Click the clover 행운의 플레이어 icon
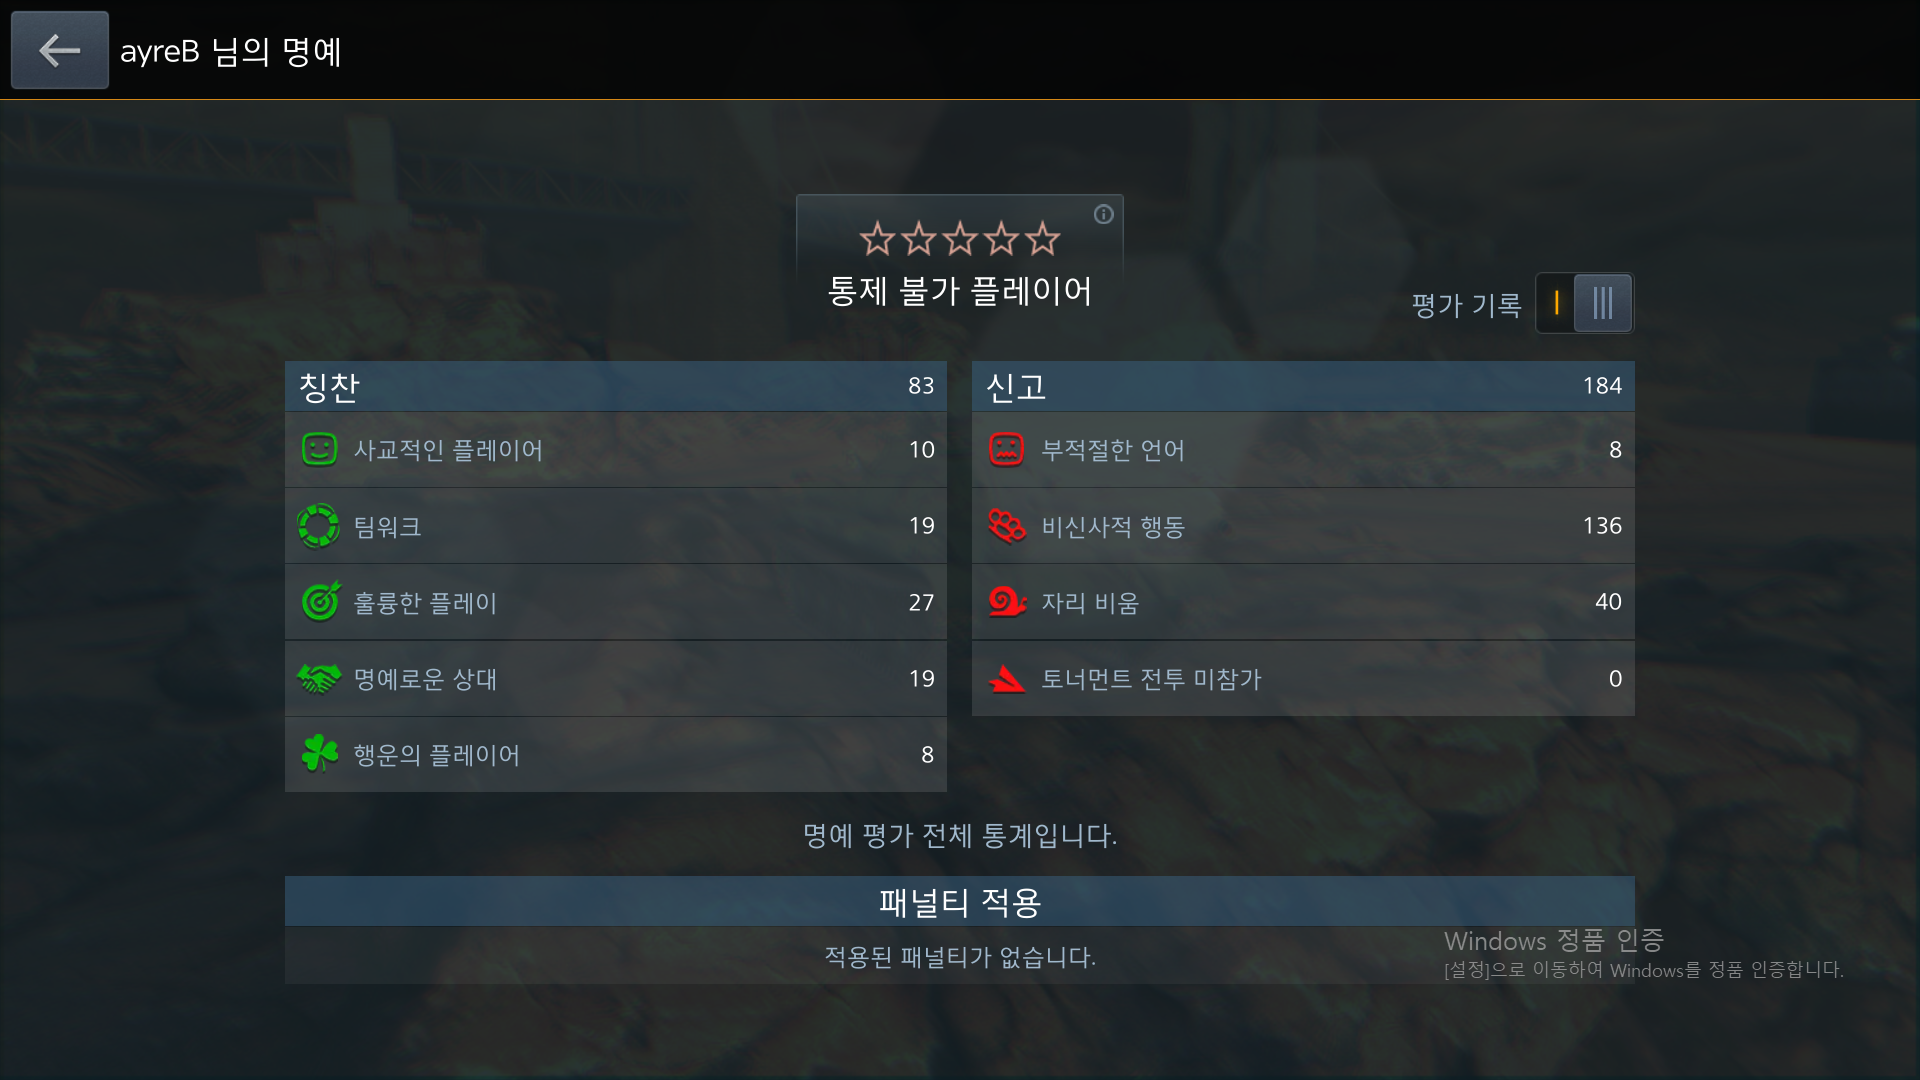Image resolution: width=1920 pixels, height=1080 pixels. [320, 754]
